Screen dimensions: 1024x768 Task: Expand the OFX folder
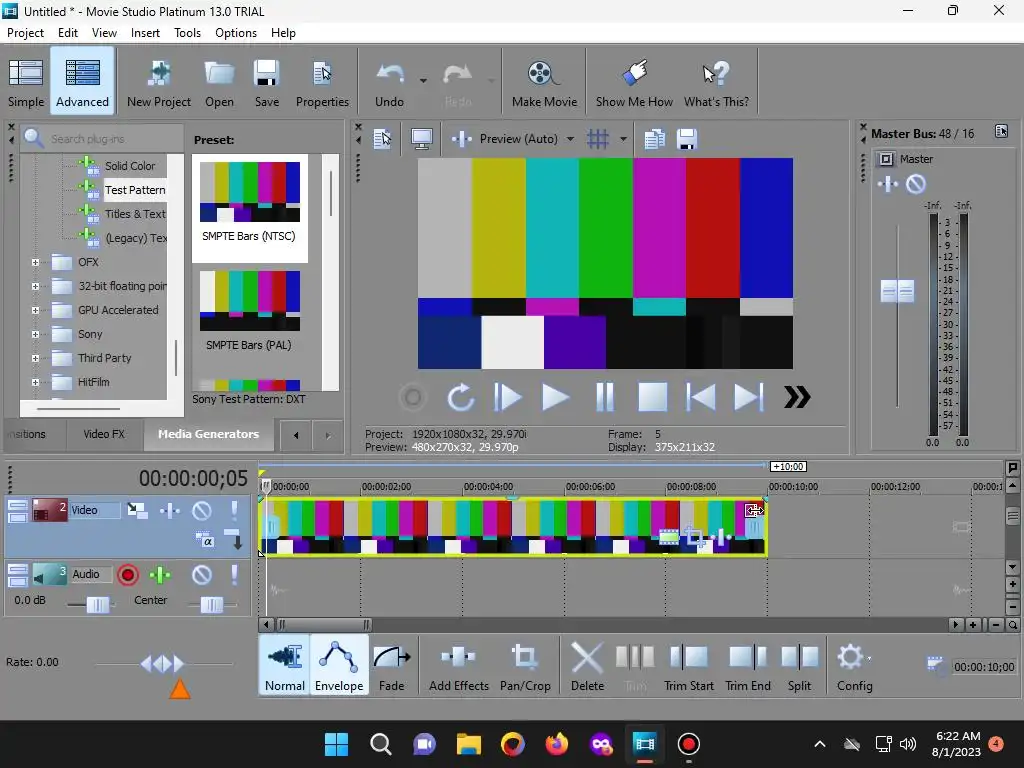(x=35, y=263)
